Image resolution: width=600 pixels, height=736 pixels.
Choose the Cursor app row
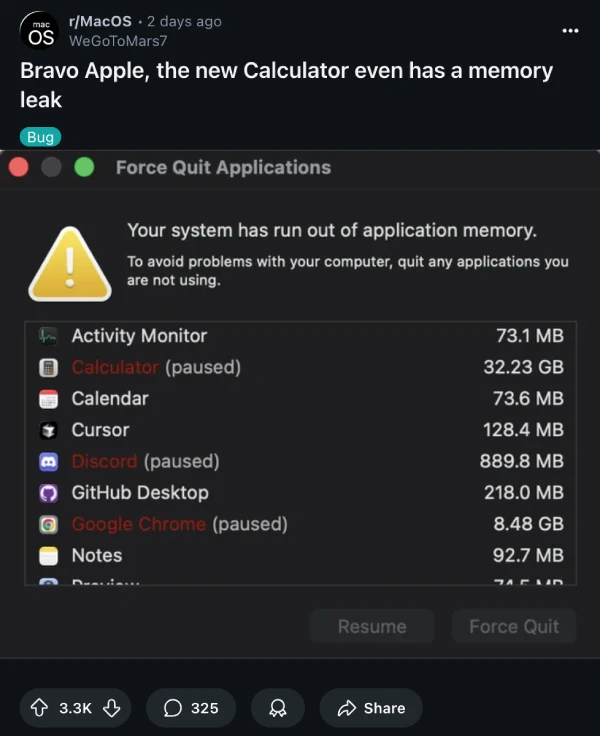pos(300,430)
